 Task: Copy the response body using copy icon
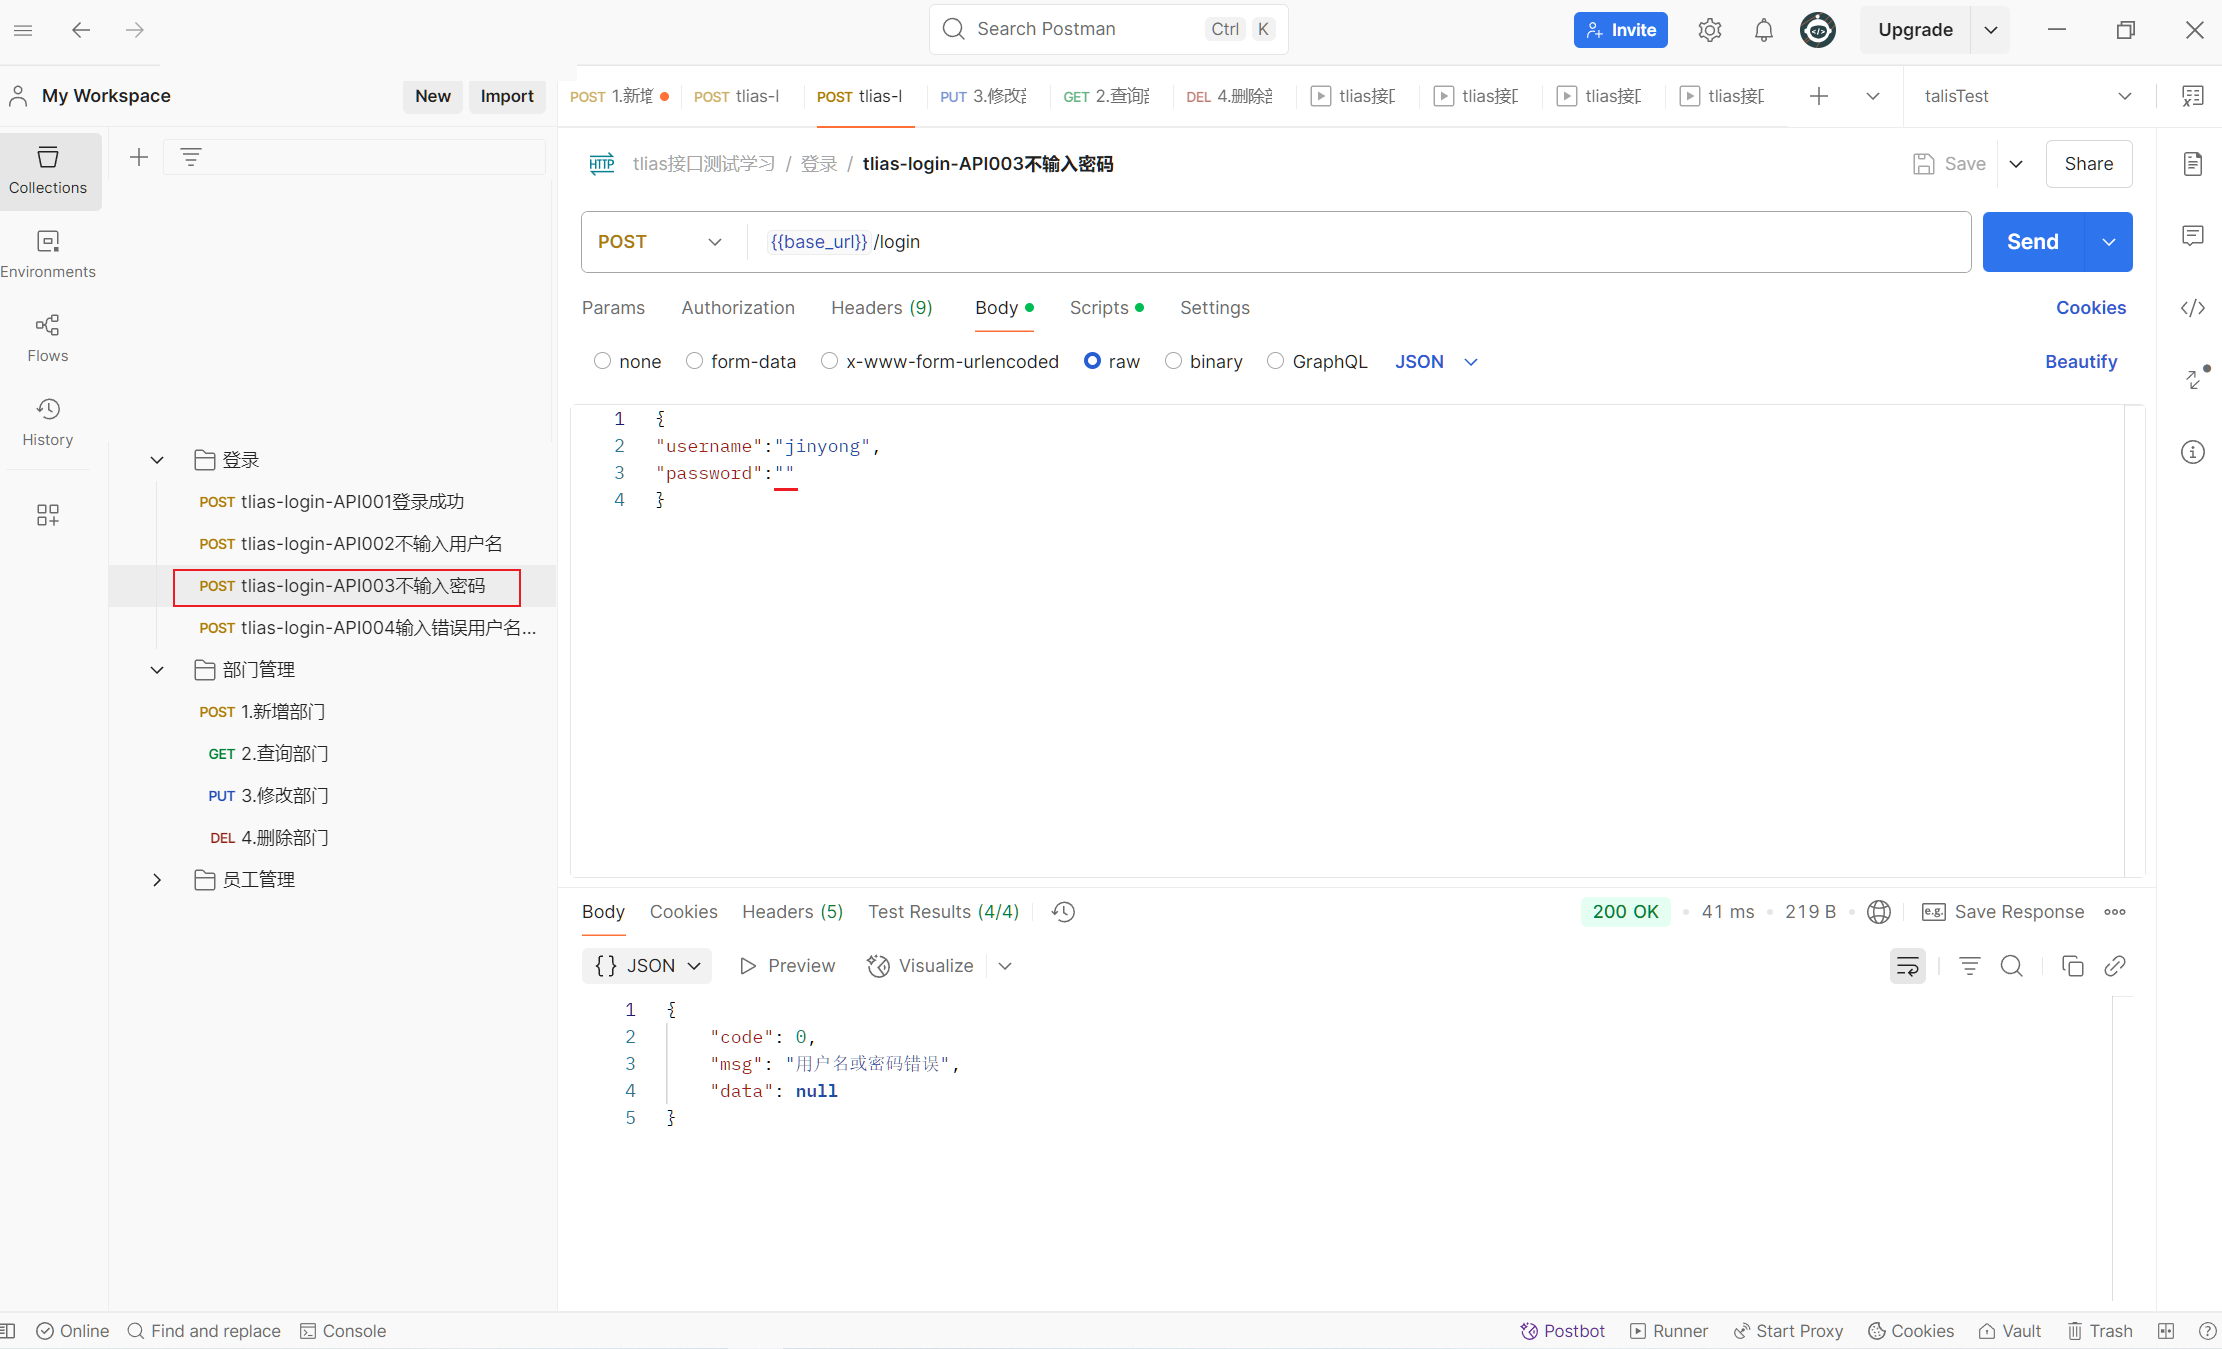coord(2072,966)
